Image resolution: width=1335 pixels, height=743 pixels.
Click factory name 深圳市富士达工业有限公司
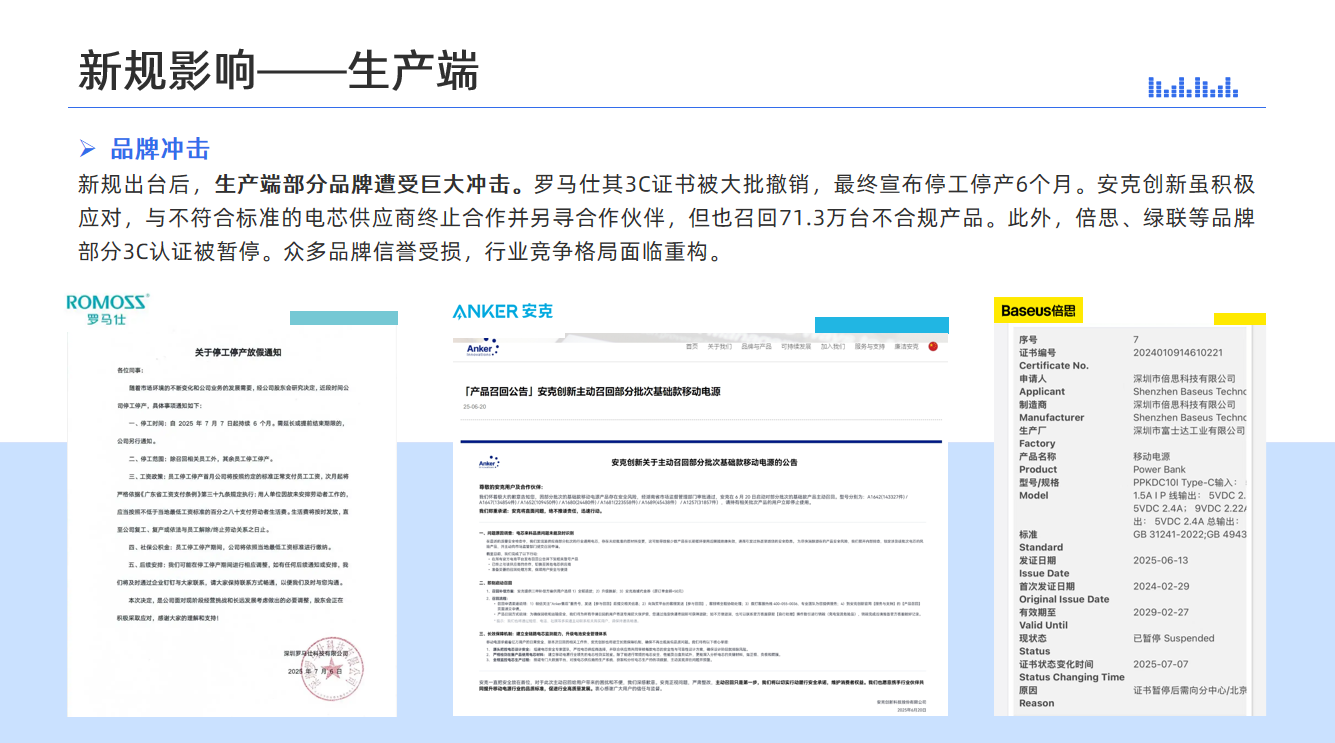(x=1189, y=431)
